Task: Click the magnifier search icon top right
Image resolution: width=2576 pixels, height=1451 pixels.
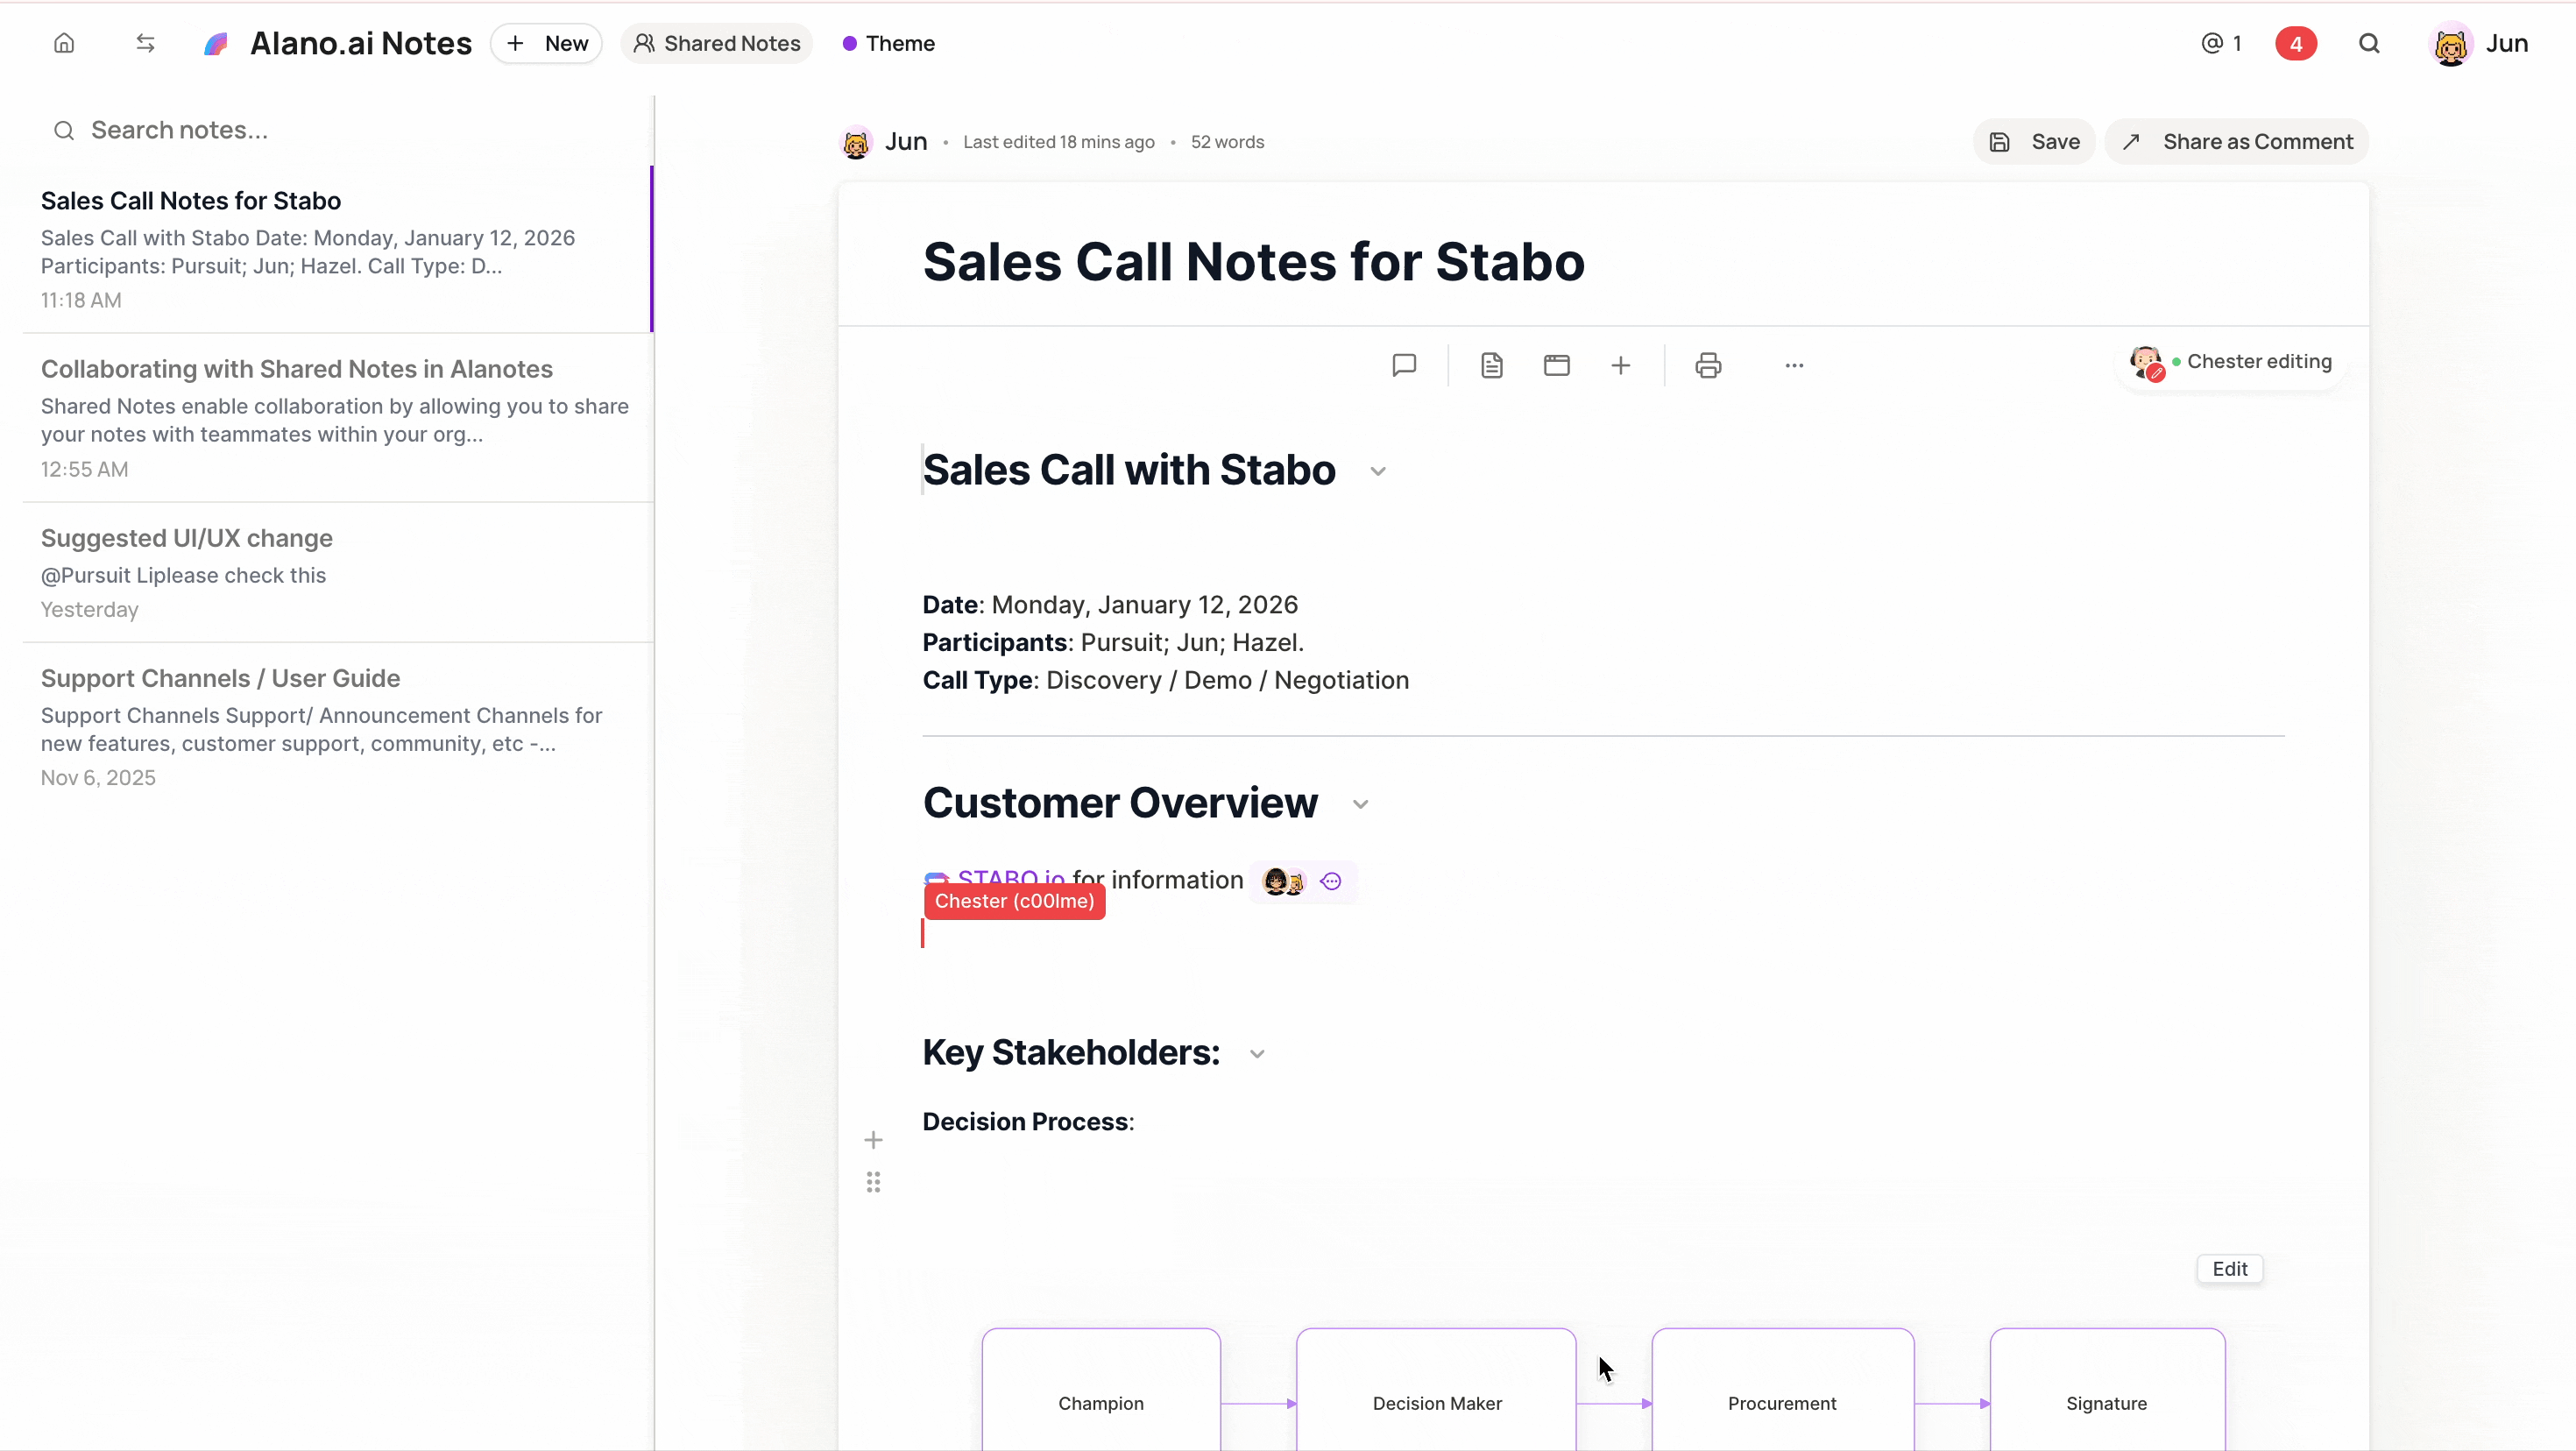Action: 2369,43
